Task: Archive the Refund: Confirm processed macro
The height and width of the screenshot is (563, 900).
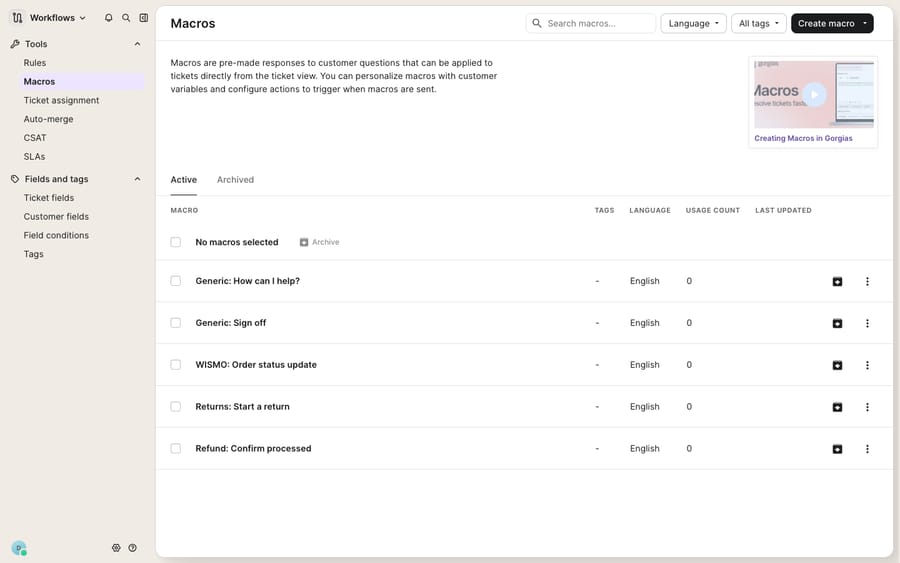Action: 837,449
